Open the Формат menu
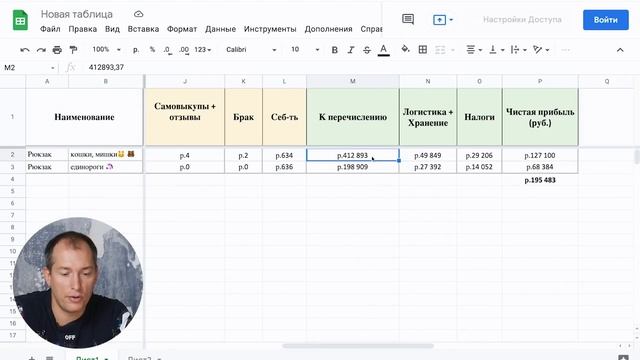Image resolution: width=640 pixels, height=360 pixels. 182,29
